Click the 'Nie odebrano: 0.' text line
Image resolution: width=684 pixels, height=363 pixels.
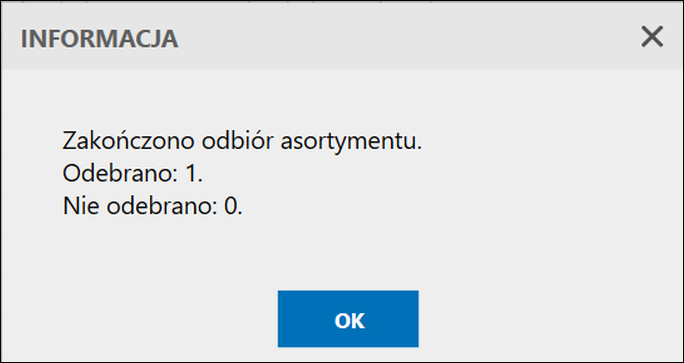tap(152, 206)
